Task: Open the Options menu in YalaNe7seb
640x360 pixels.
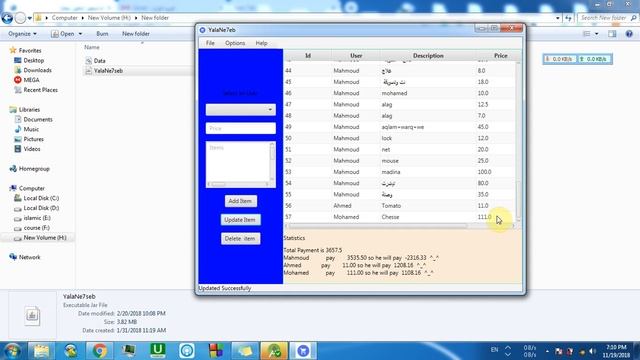Action: point(235,43)
